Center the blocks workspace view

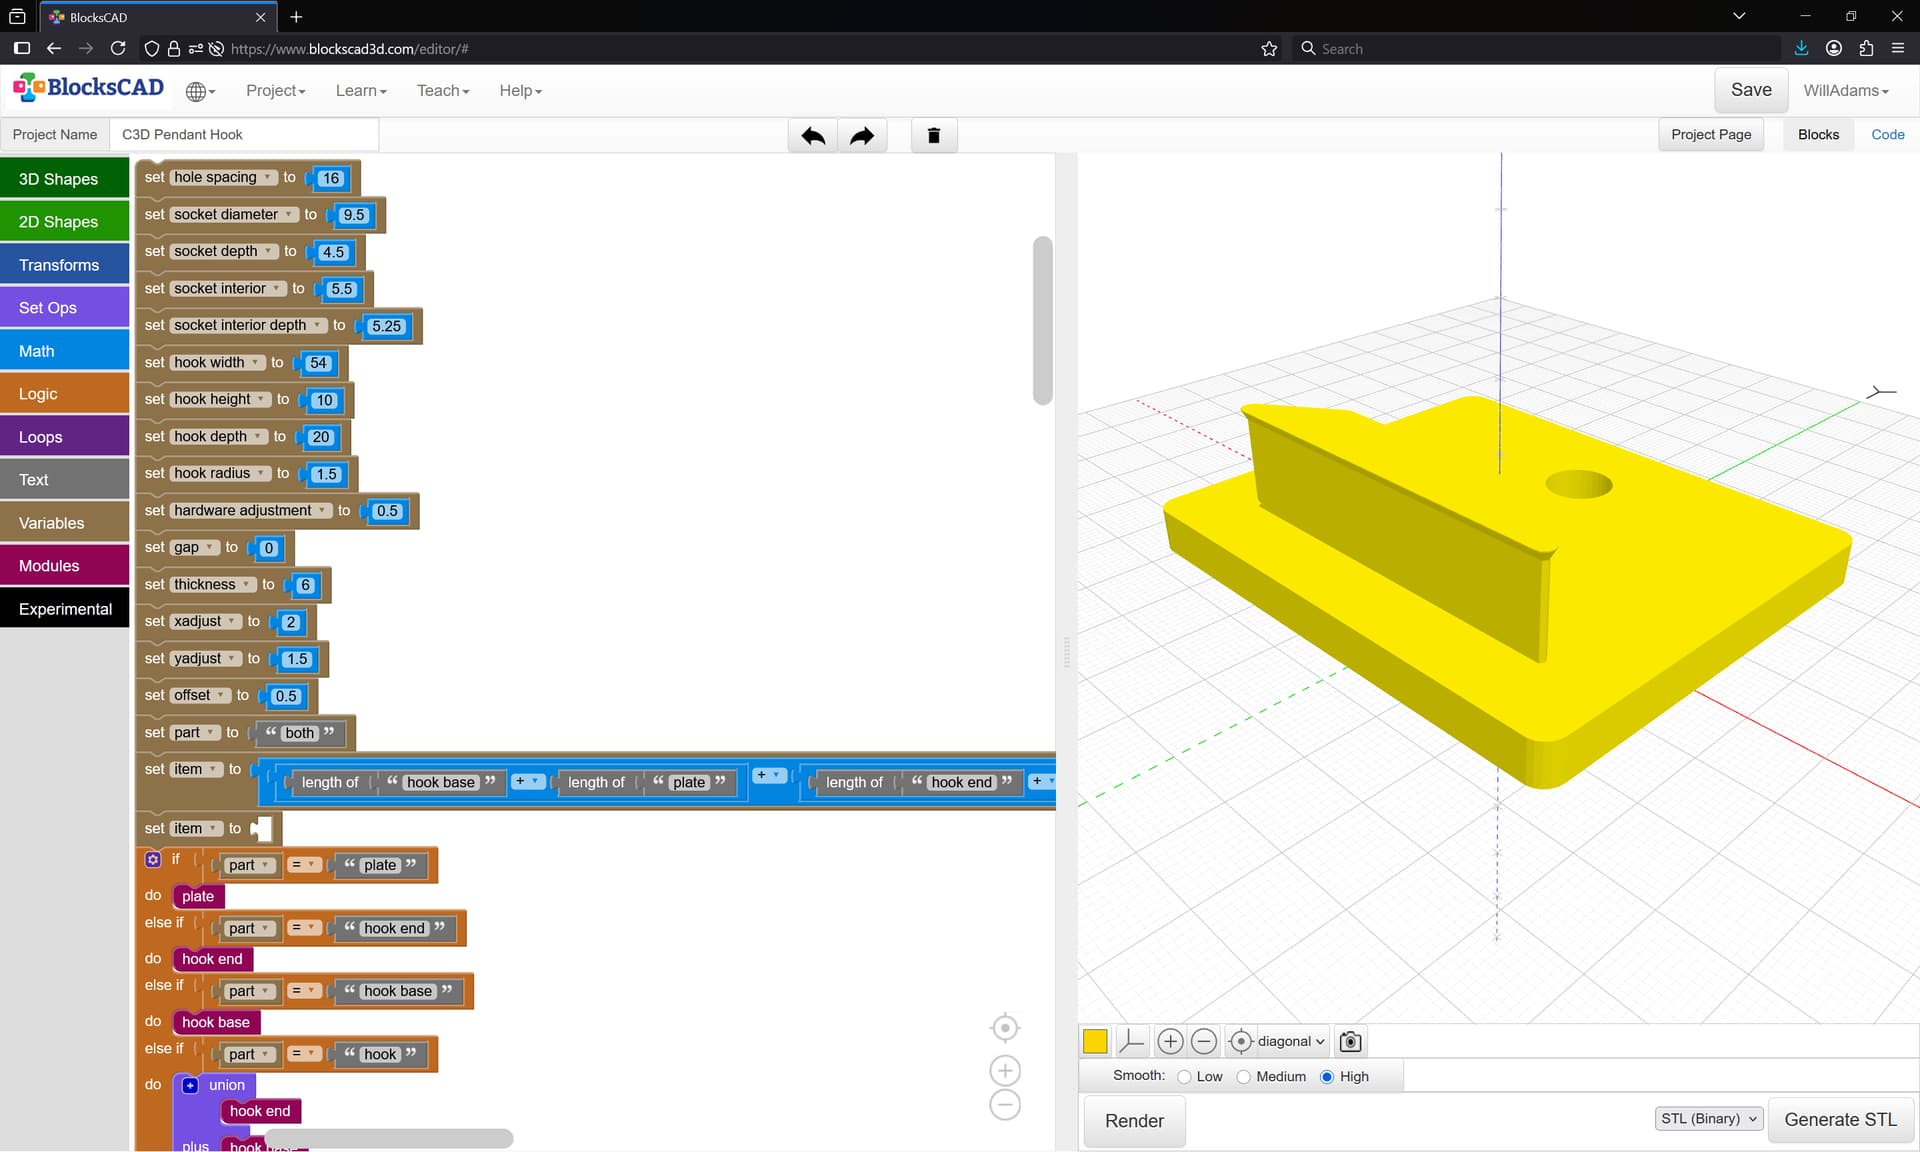(1004, 1028)
